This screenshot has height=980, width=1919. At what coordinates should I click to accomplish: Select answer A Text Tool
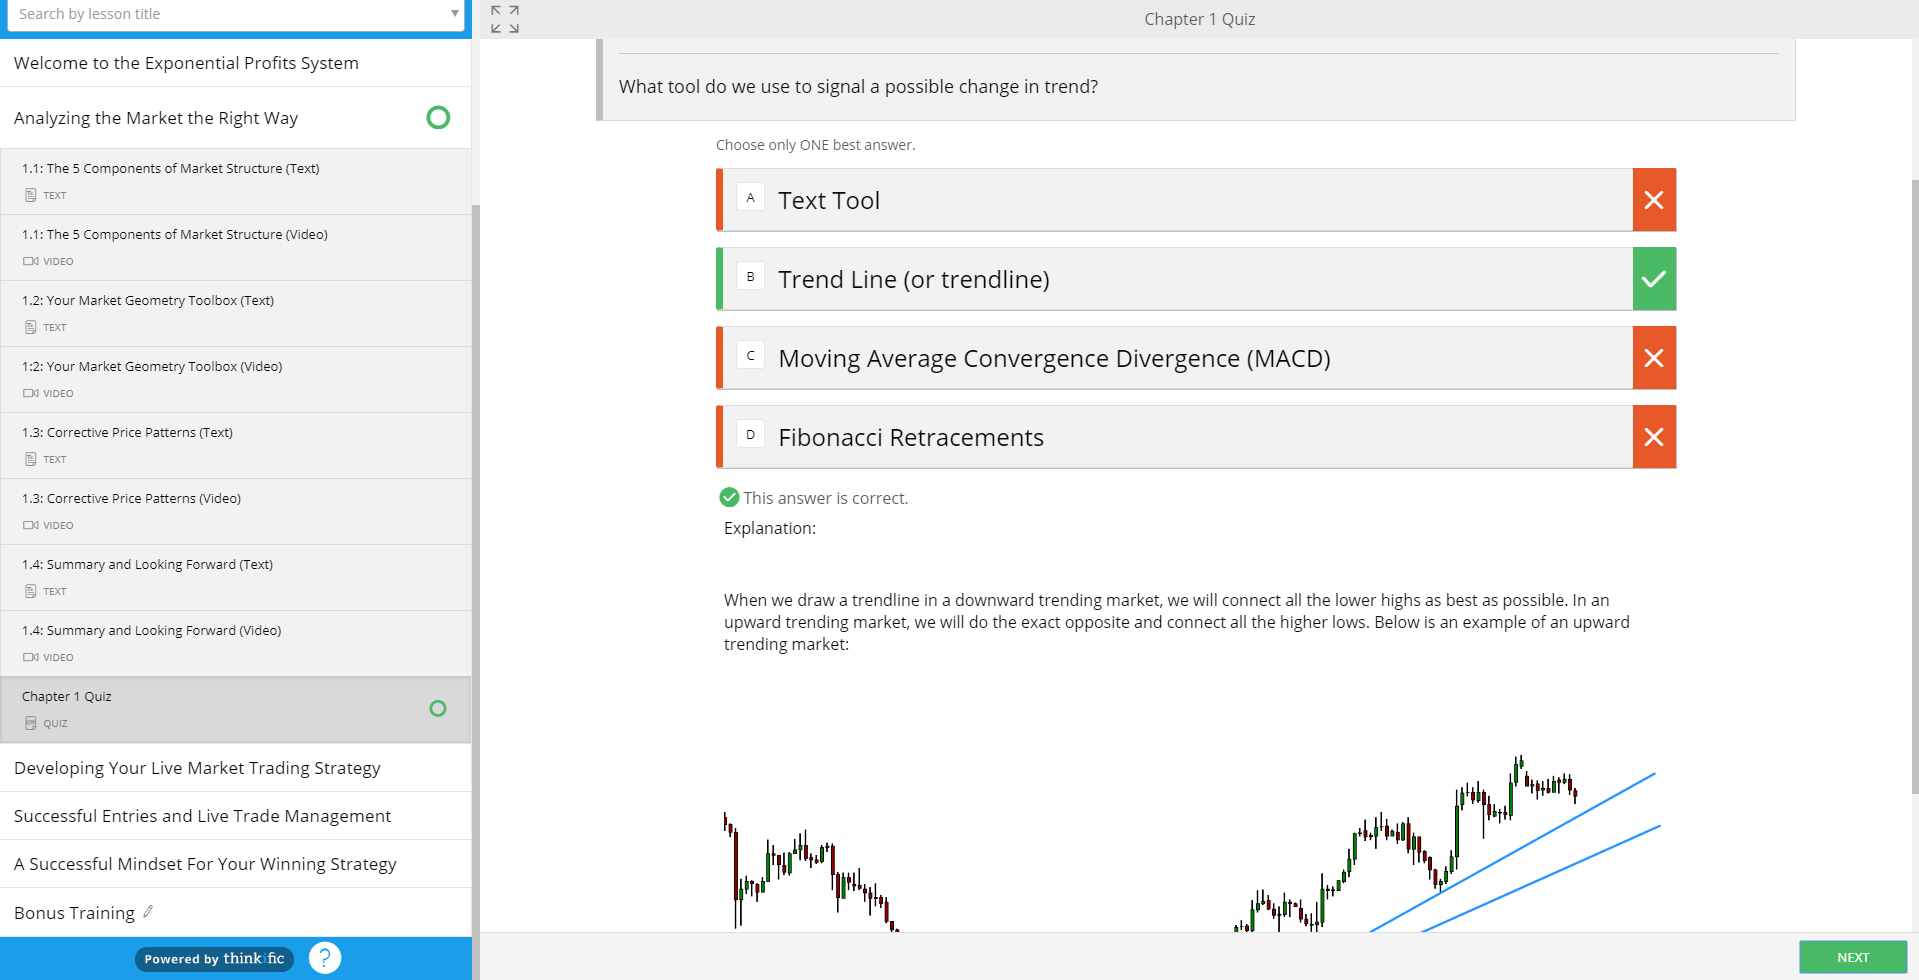1175,200
